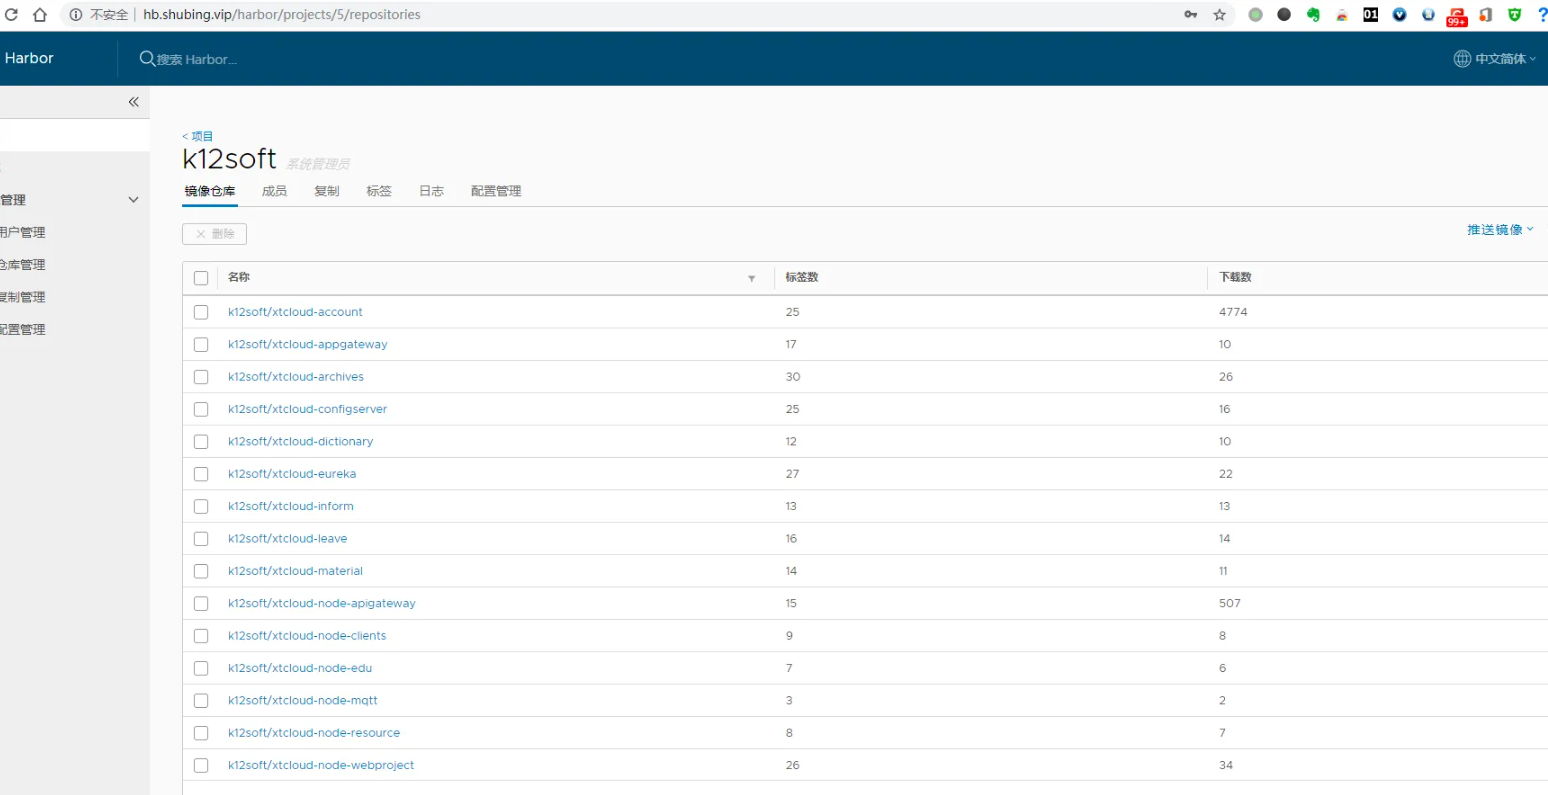The width and height of the screenshot is (1548, 795).
Task: Check the select-all checkbox in header
Action: tap(201, 278)
